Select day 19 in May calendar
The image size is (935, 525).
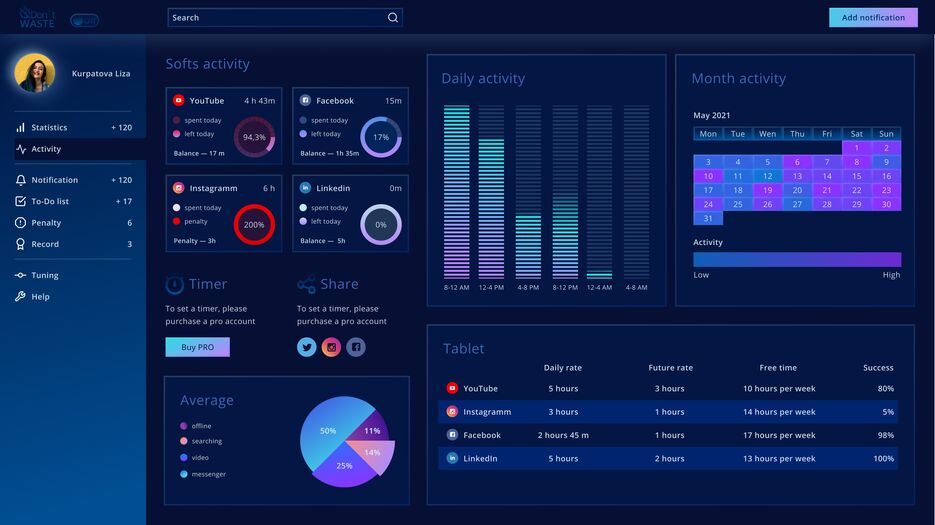click(767, 190)
